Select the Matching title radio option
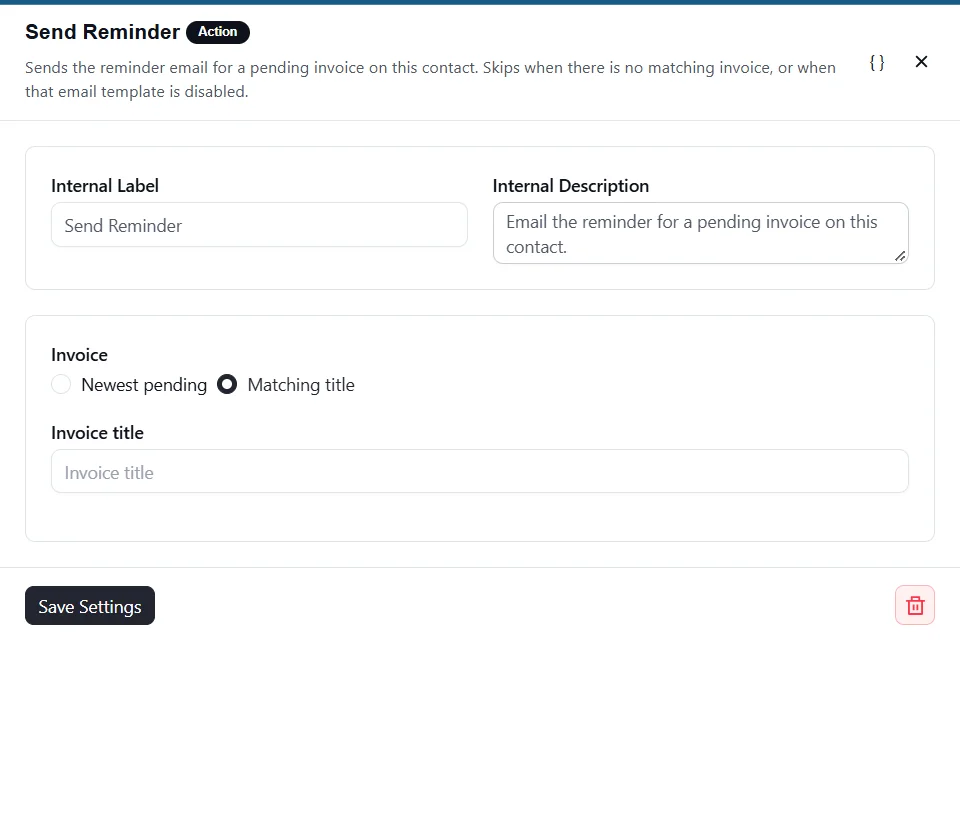Image resolution: width=960 pixels, height=828 pixels. coord(227,385)
